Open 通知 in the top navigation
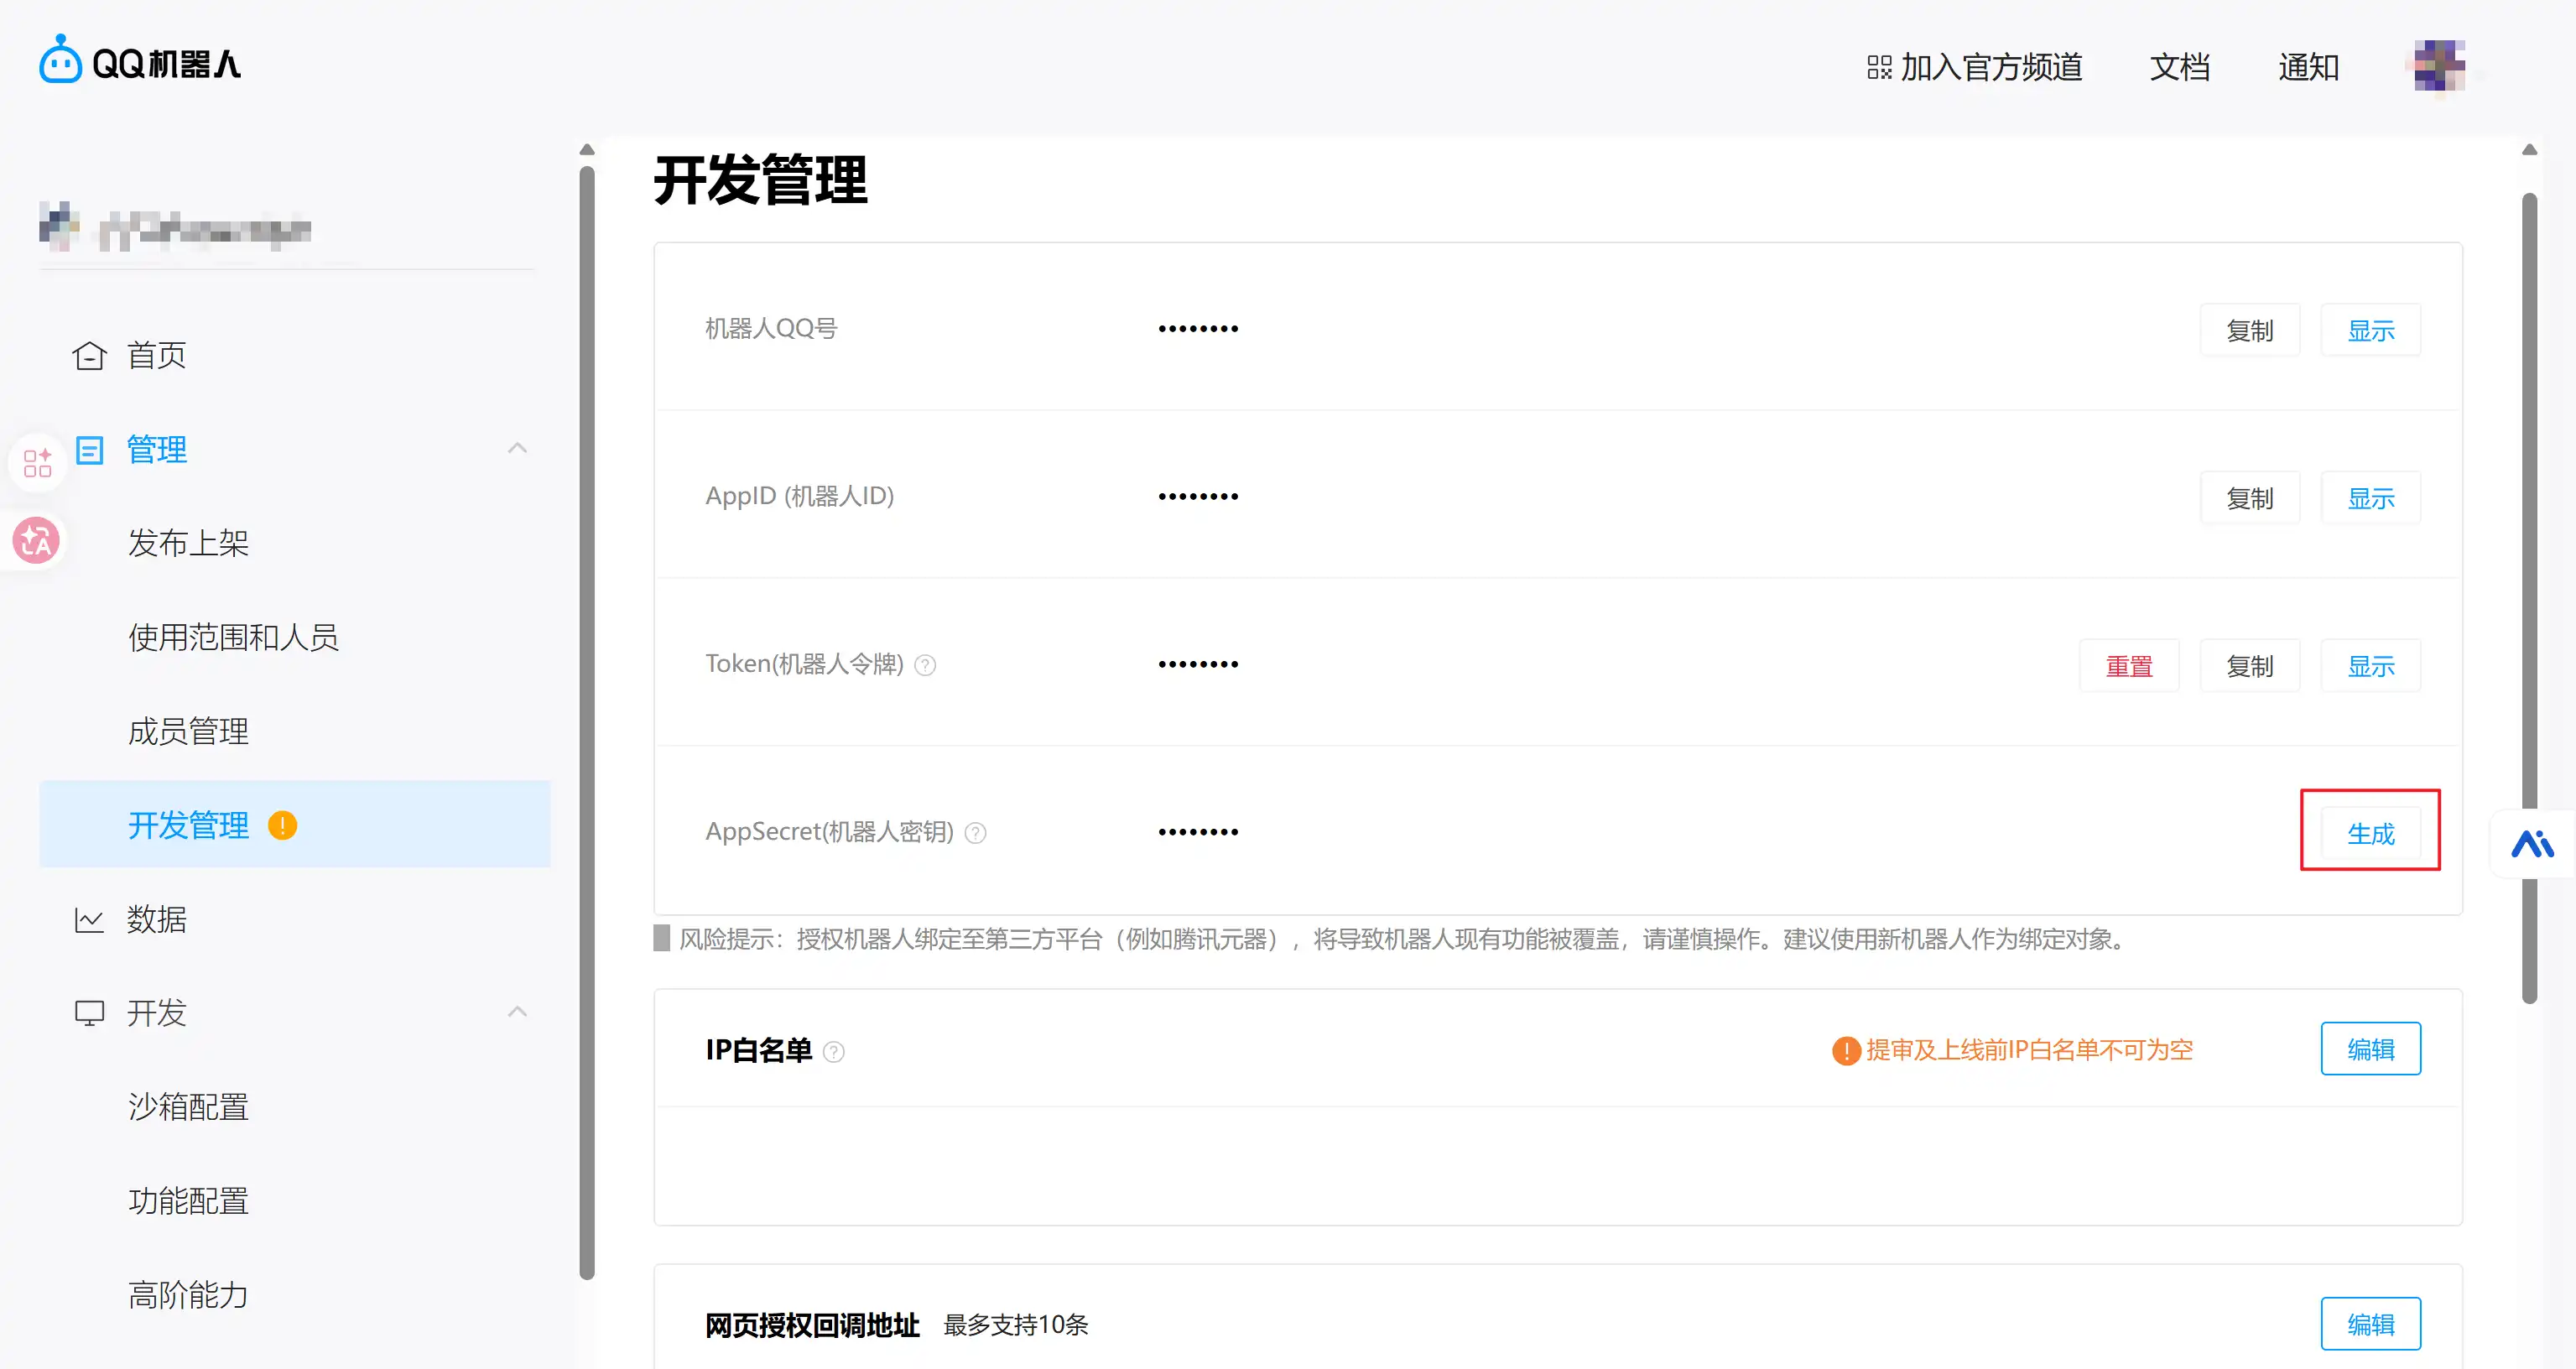The width and height of the screenshot is (2576, 1369). (x=2308, y=66)
